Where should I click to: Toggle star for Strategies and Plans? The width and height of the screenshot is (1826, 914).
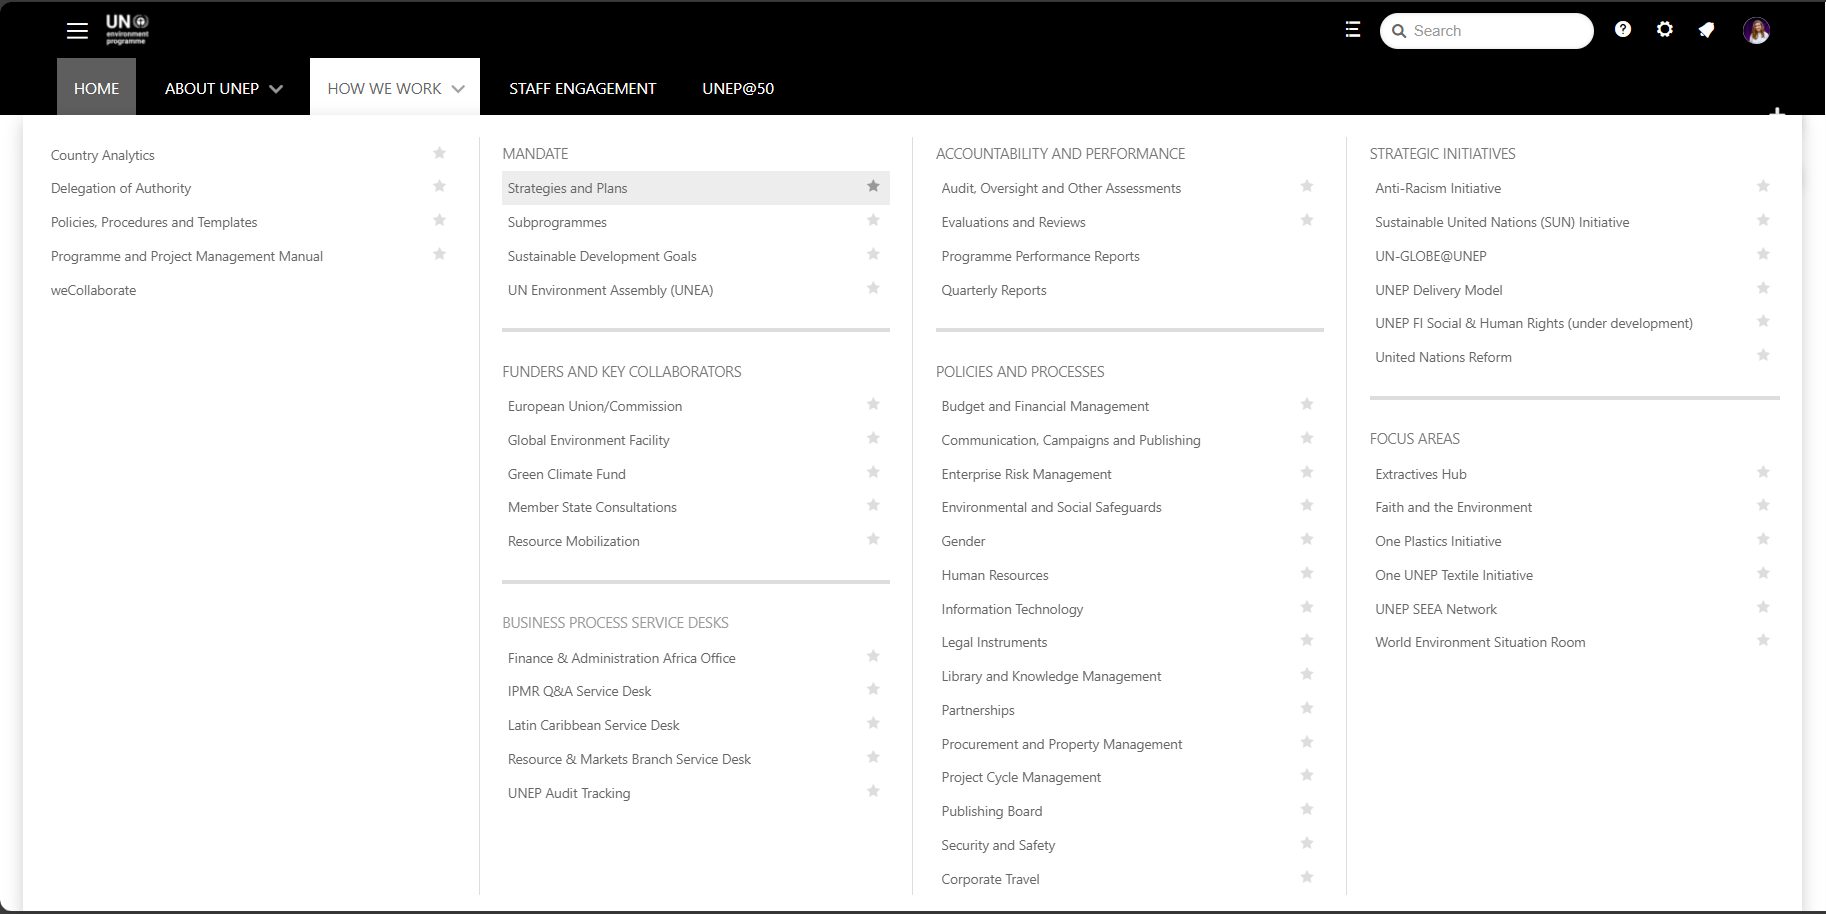coord(873,187)
